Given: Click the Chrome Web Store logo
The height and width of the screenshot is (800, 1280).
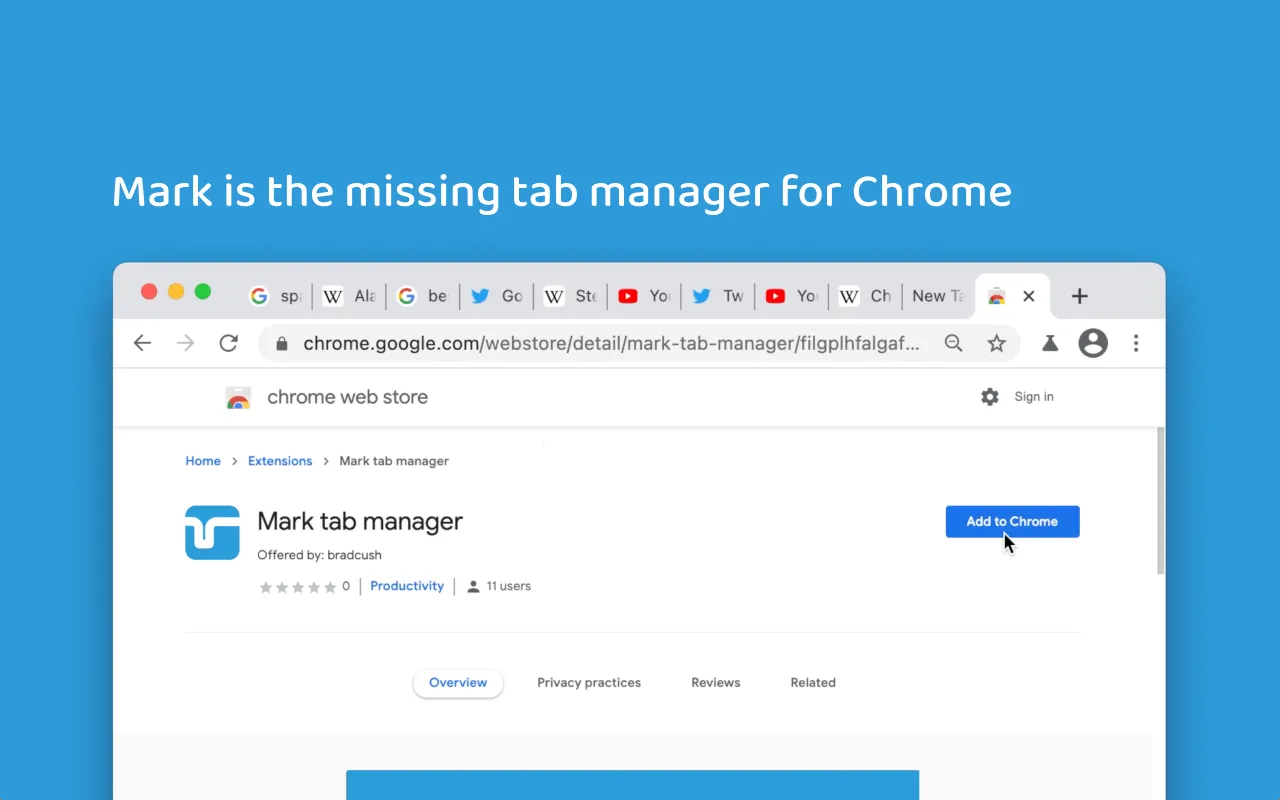Looking at the screenshot, I should point(238,397).
